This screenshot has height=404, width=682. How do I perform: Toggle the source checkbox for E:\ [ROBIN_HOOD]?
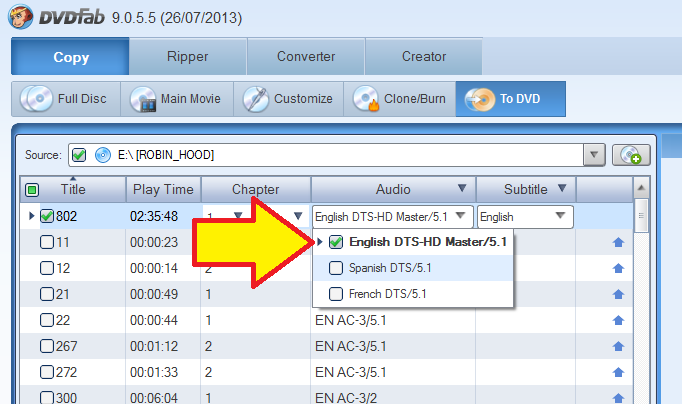point(79,155)
